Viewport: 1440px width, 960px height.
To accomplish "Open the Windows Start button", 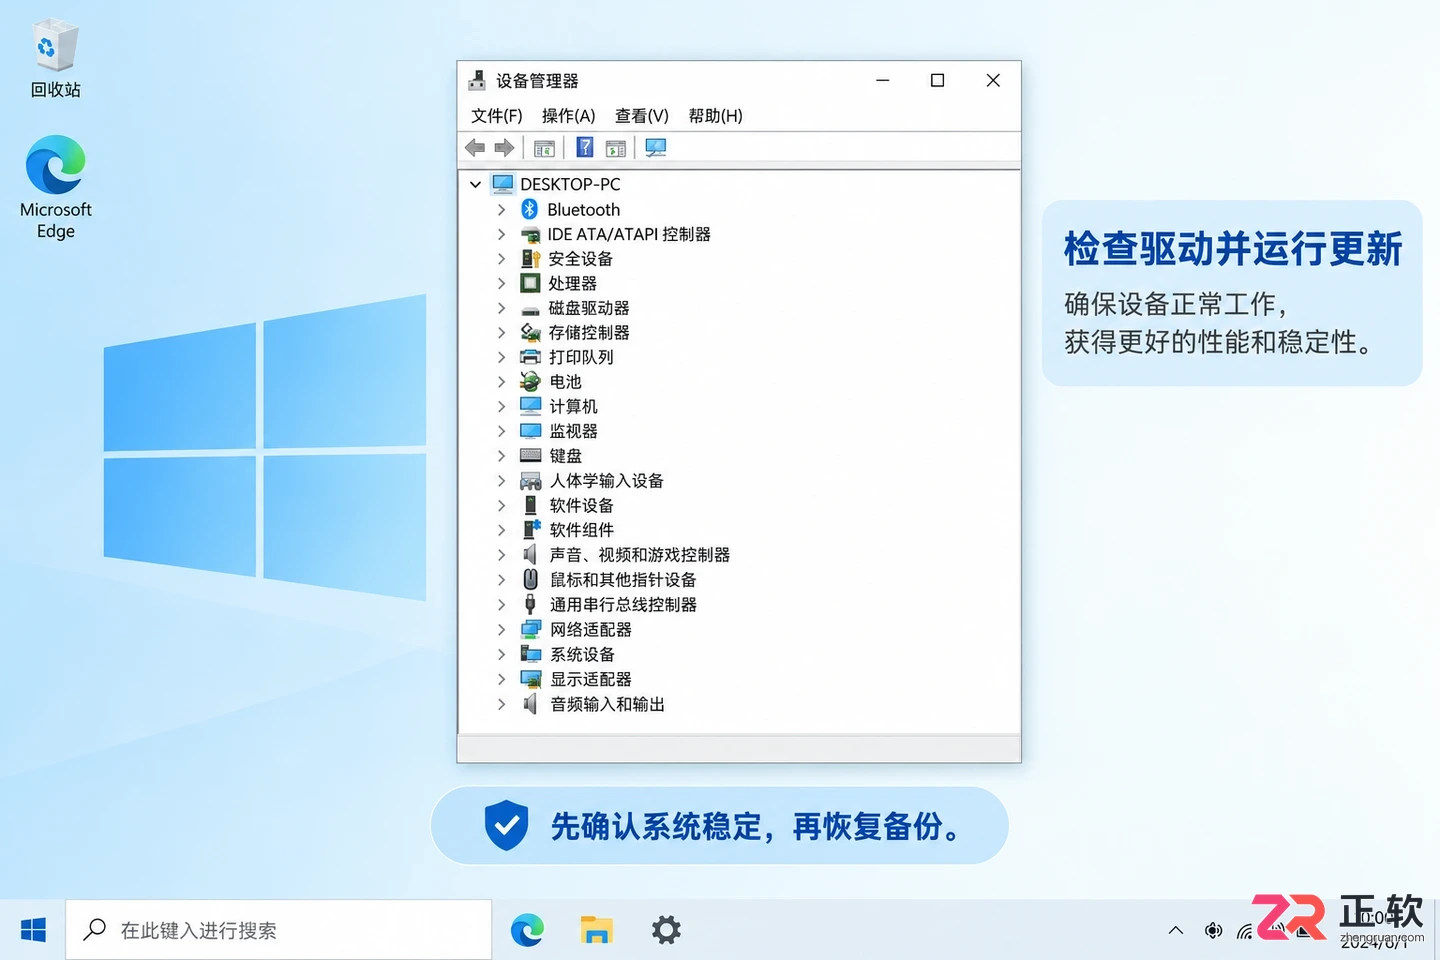I will pos(33,930).
